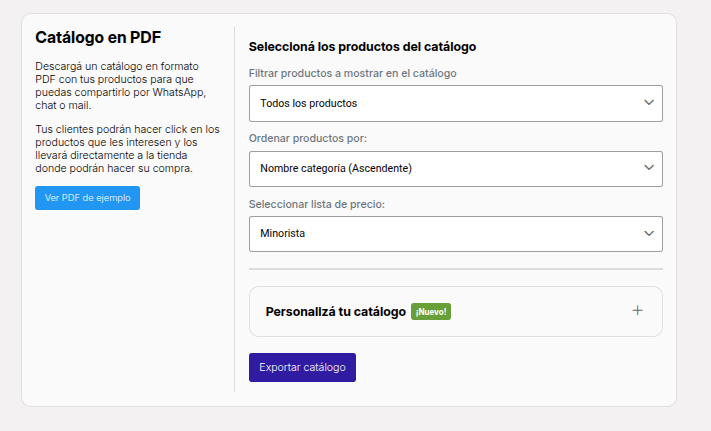Screen dimensions: 711x431
Task: Click the Filtrar productos a mostrar label
Action: (352, 73)
